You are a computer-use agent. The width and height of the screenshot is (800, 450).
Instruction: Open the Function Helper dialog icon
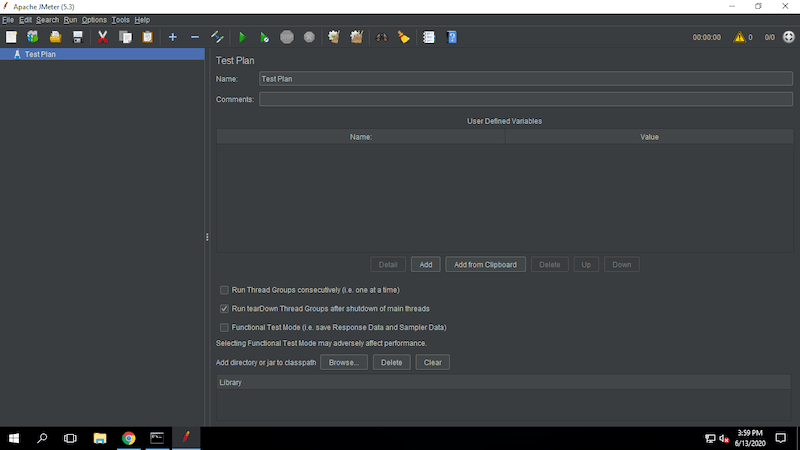[x=429, y=37]
